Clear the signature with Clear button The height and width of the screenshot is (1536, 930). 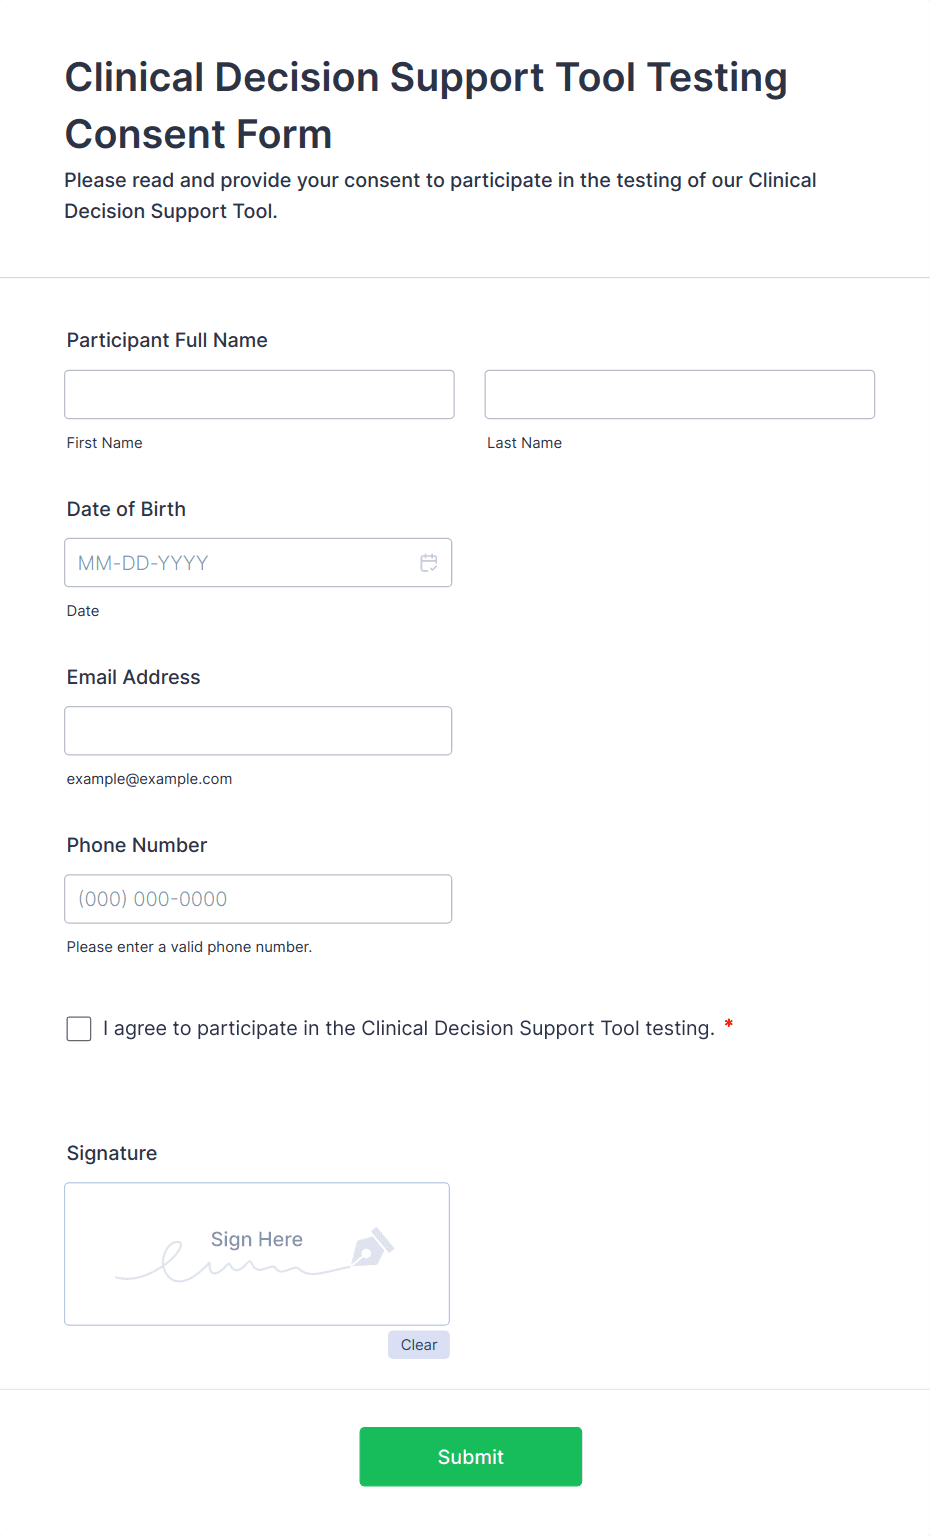click(419, 1345)
